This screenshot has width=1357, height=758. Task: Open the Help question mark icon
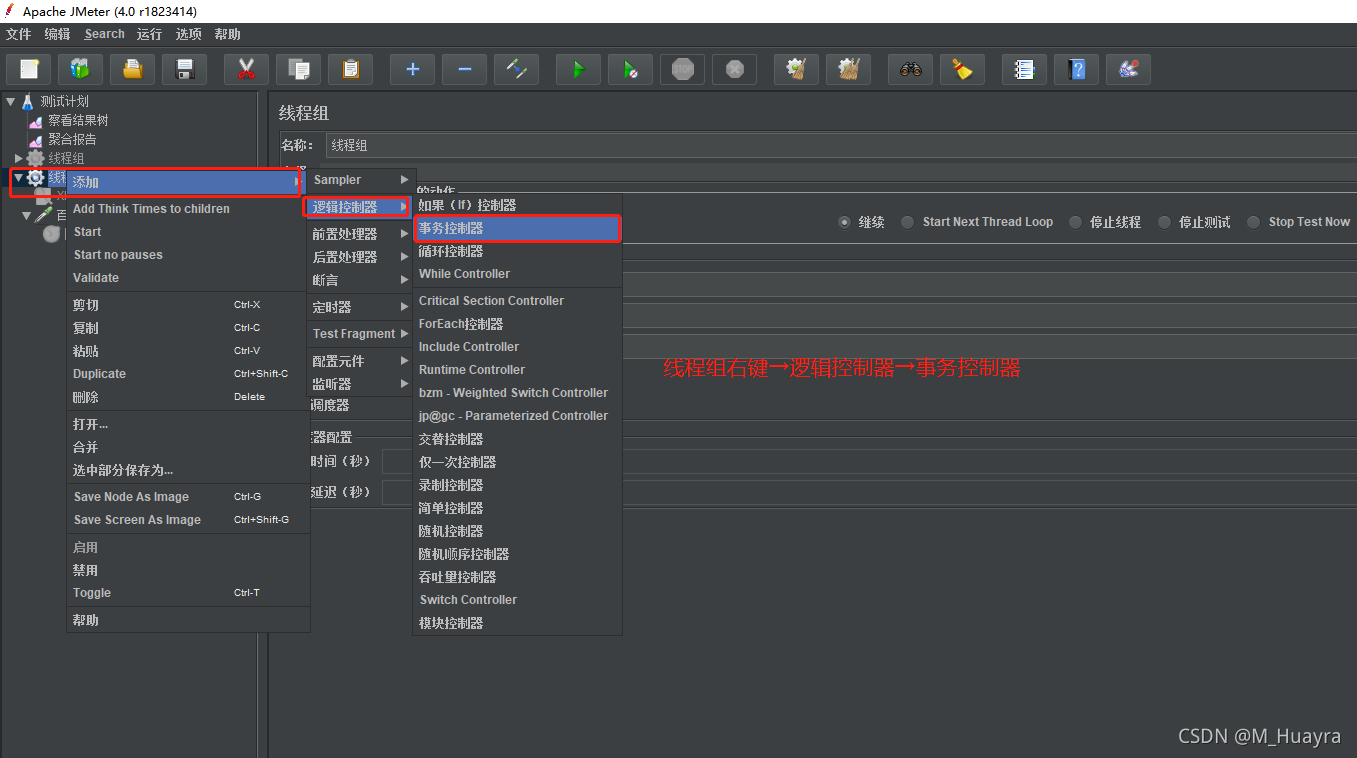1076,69
